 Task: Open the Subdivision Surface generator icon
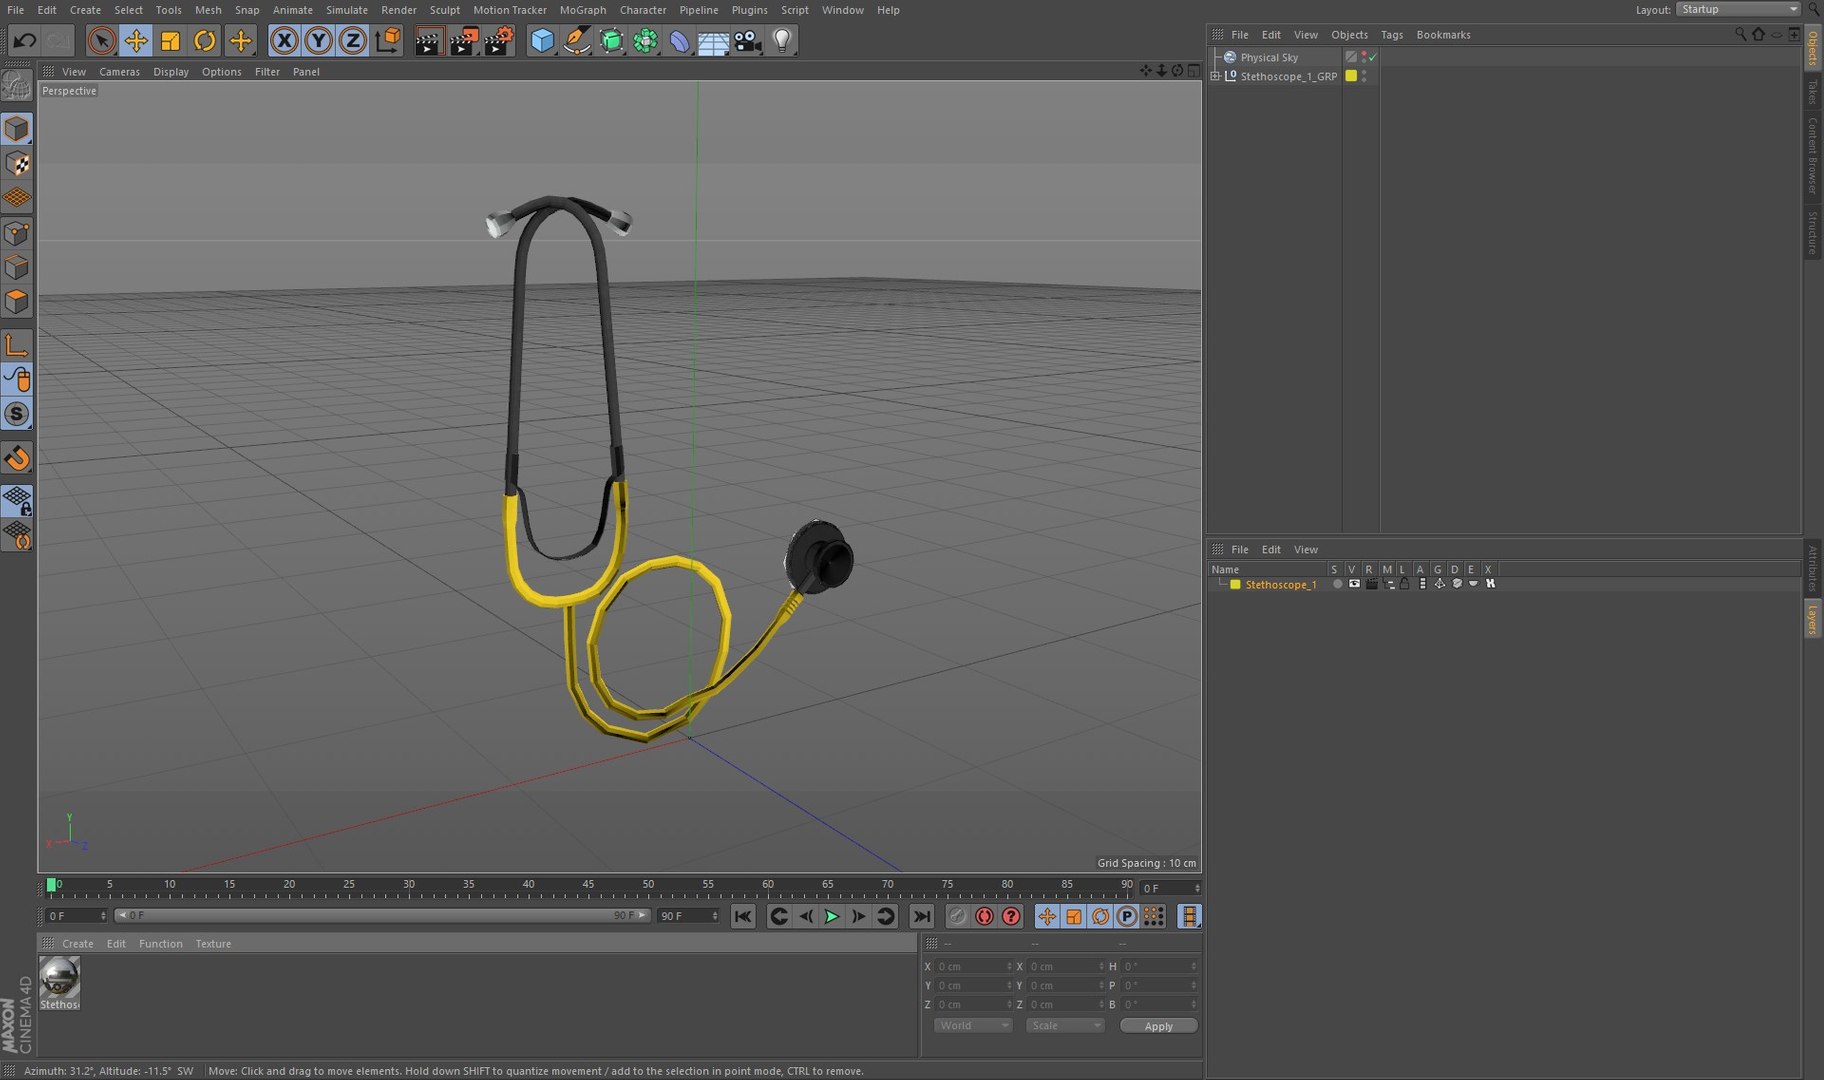(x=611, y=41)
